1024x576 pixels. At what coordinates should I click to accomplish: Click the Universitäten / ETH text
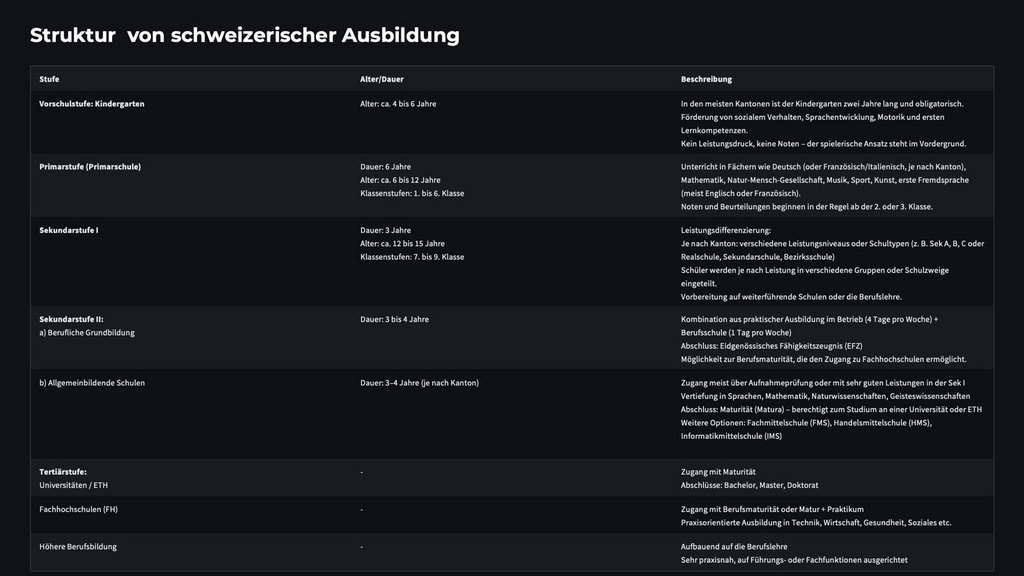click(74, 485)
